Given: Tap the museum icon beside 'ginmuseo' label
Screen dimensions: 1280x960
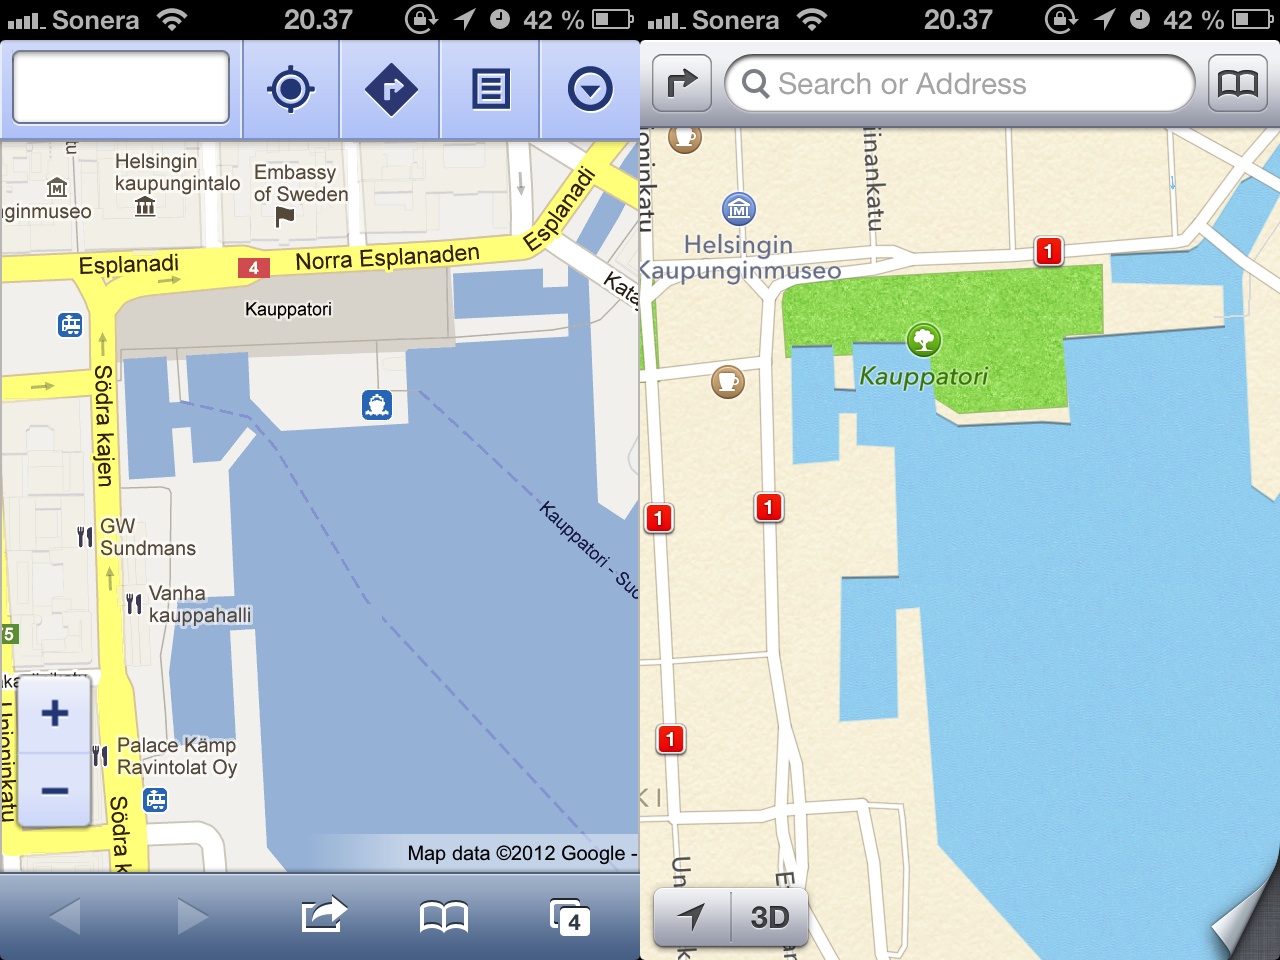Looking at the screenshot, I should coord(57,187).
